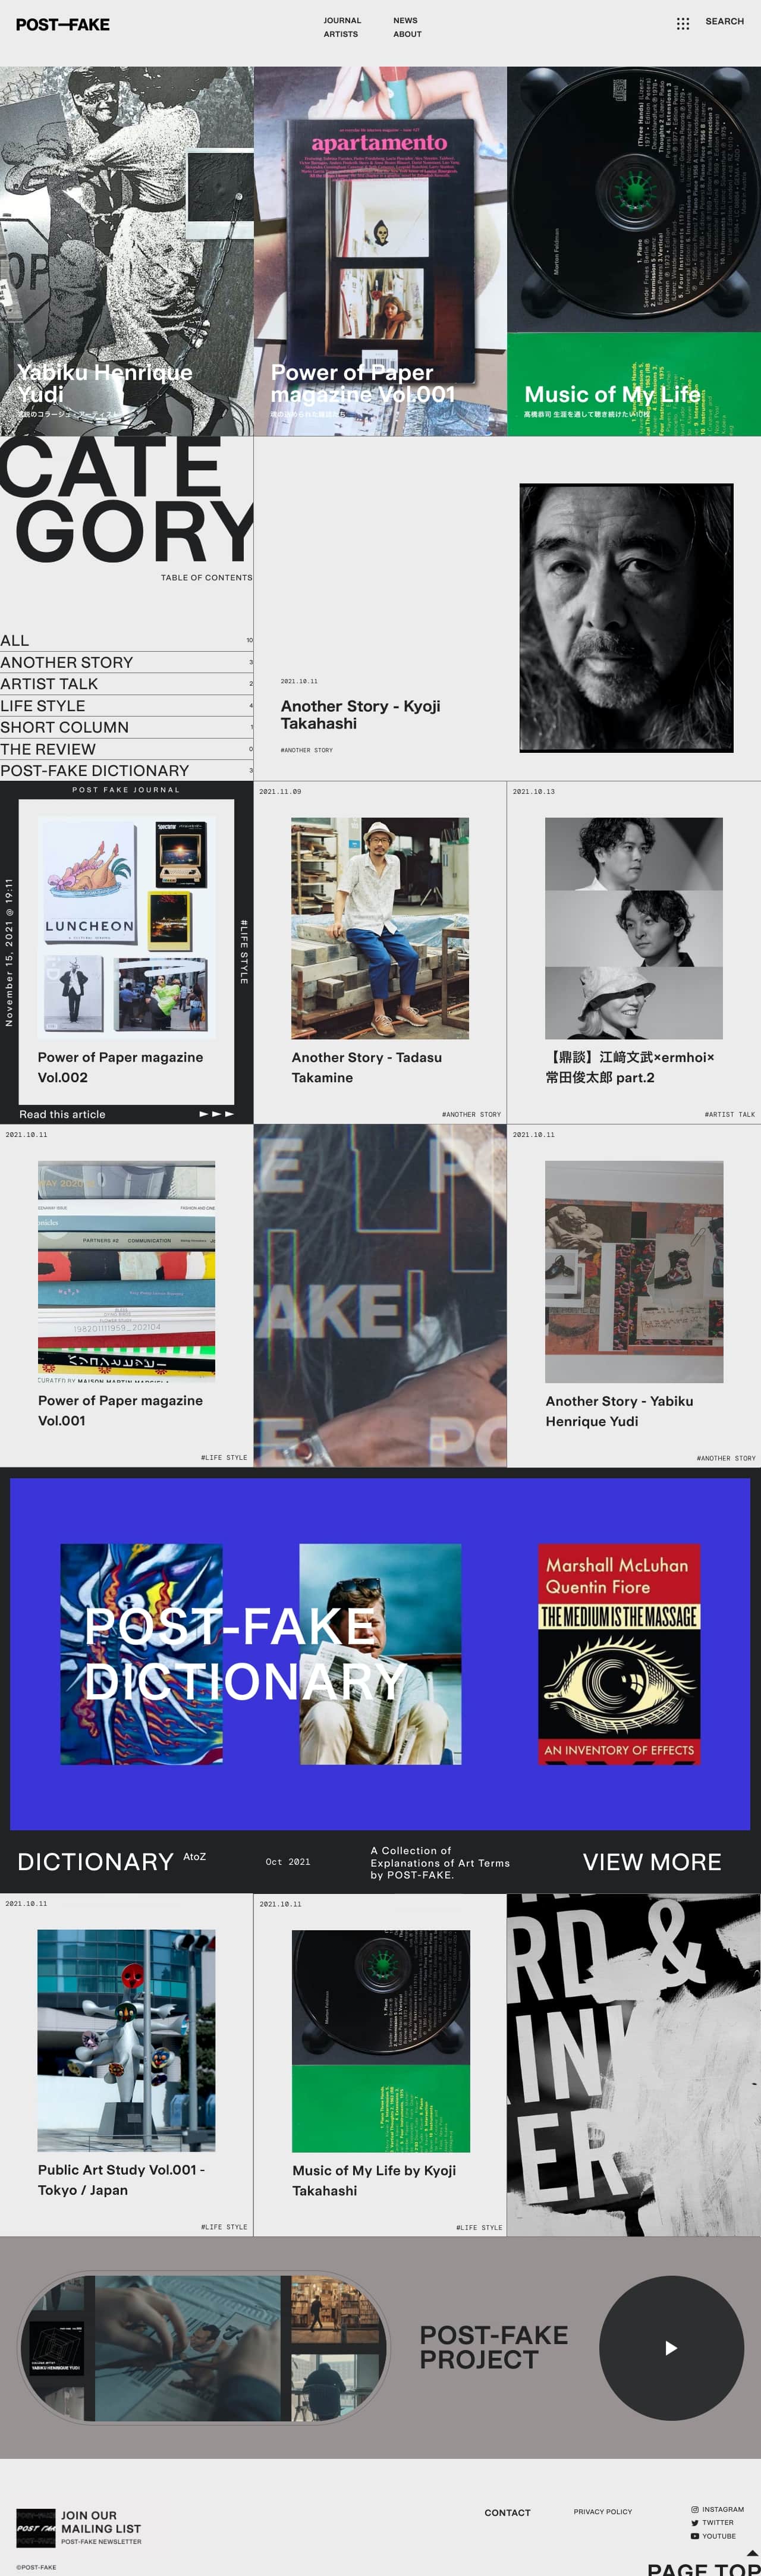
Task: Open Another Story - Kyoji Takahashi portrait
Action: [x=626, y=617]
